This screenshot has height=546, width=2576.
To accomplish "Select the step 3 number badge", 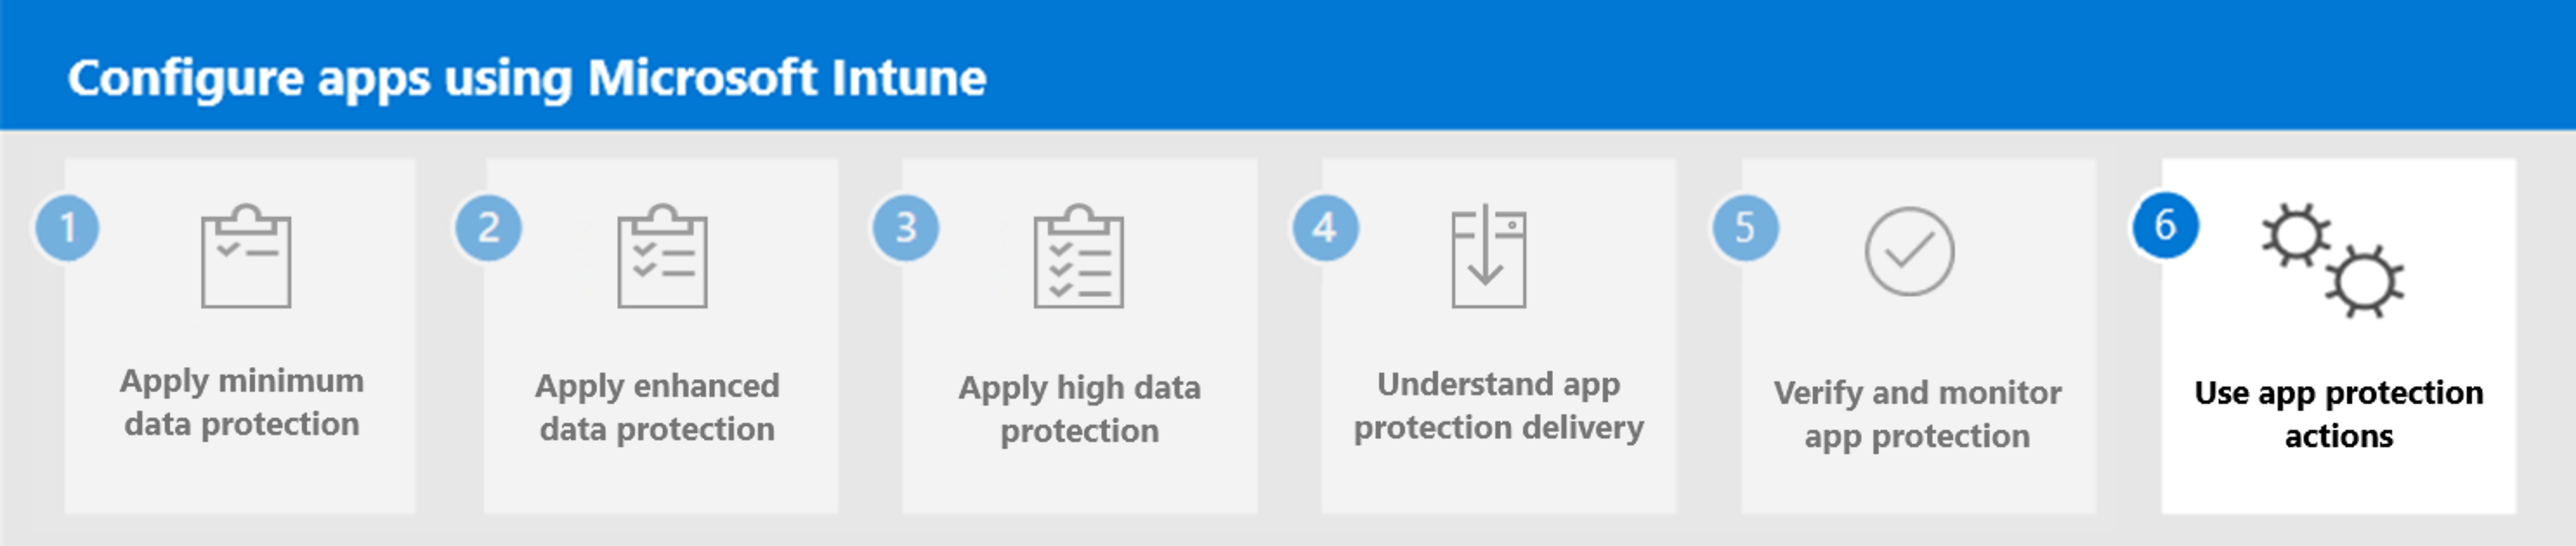I will pos(906,228).
